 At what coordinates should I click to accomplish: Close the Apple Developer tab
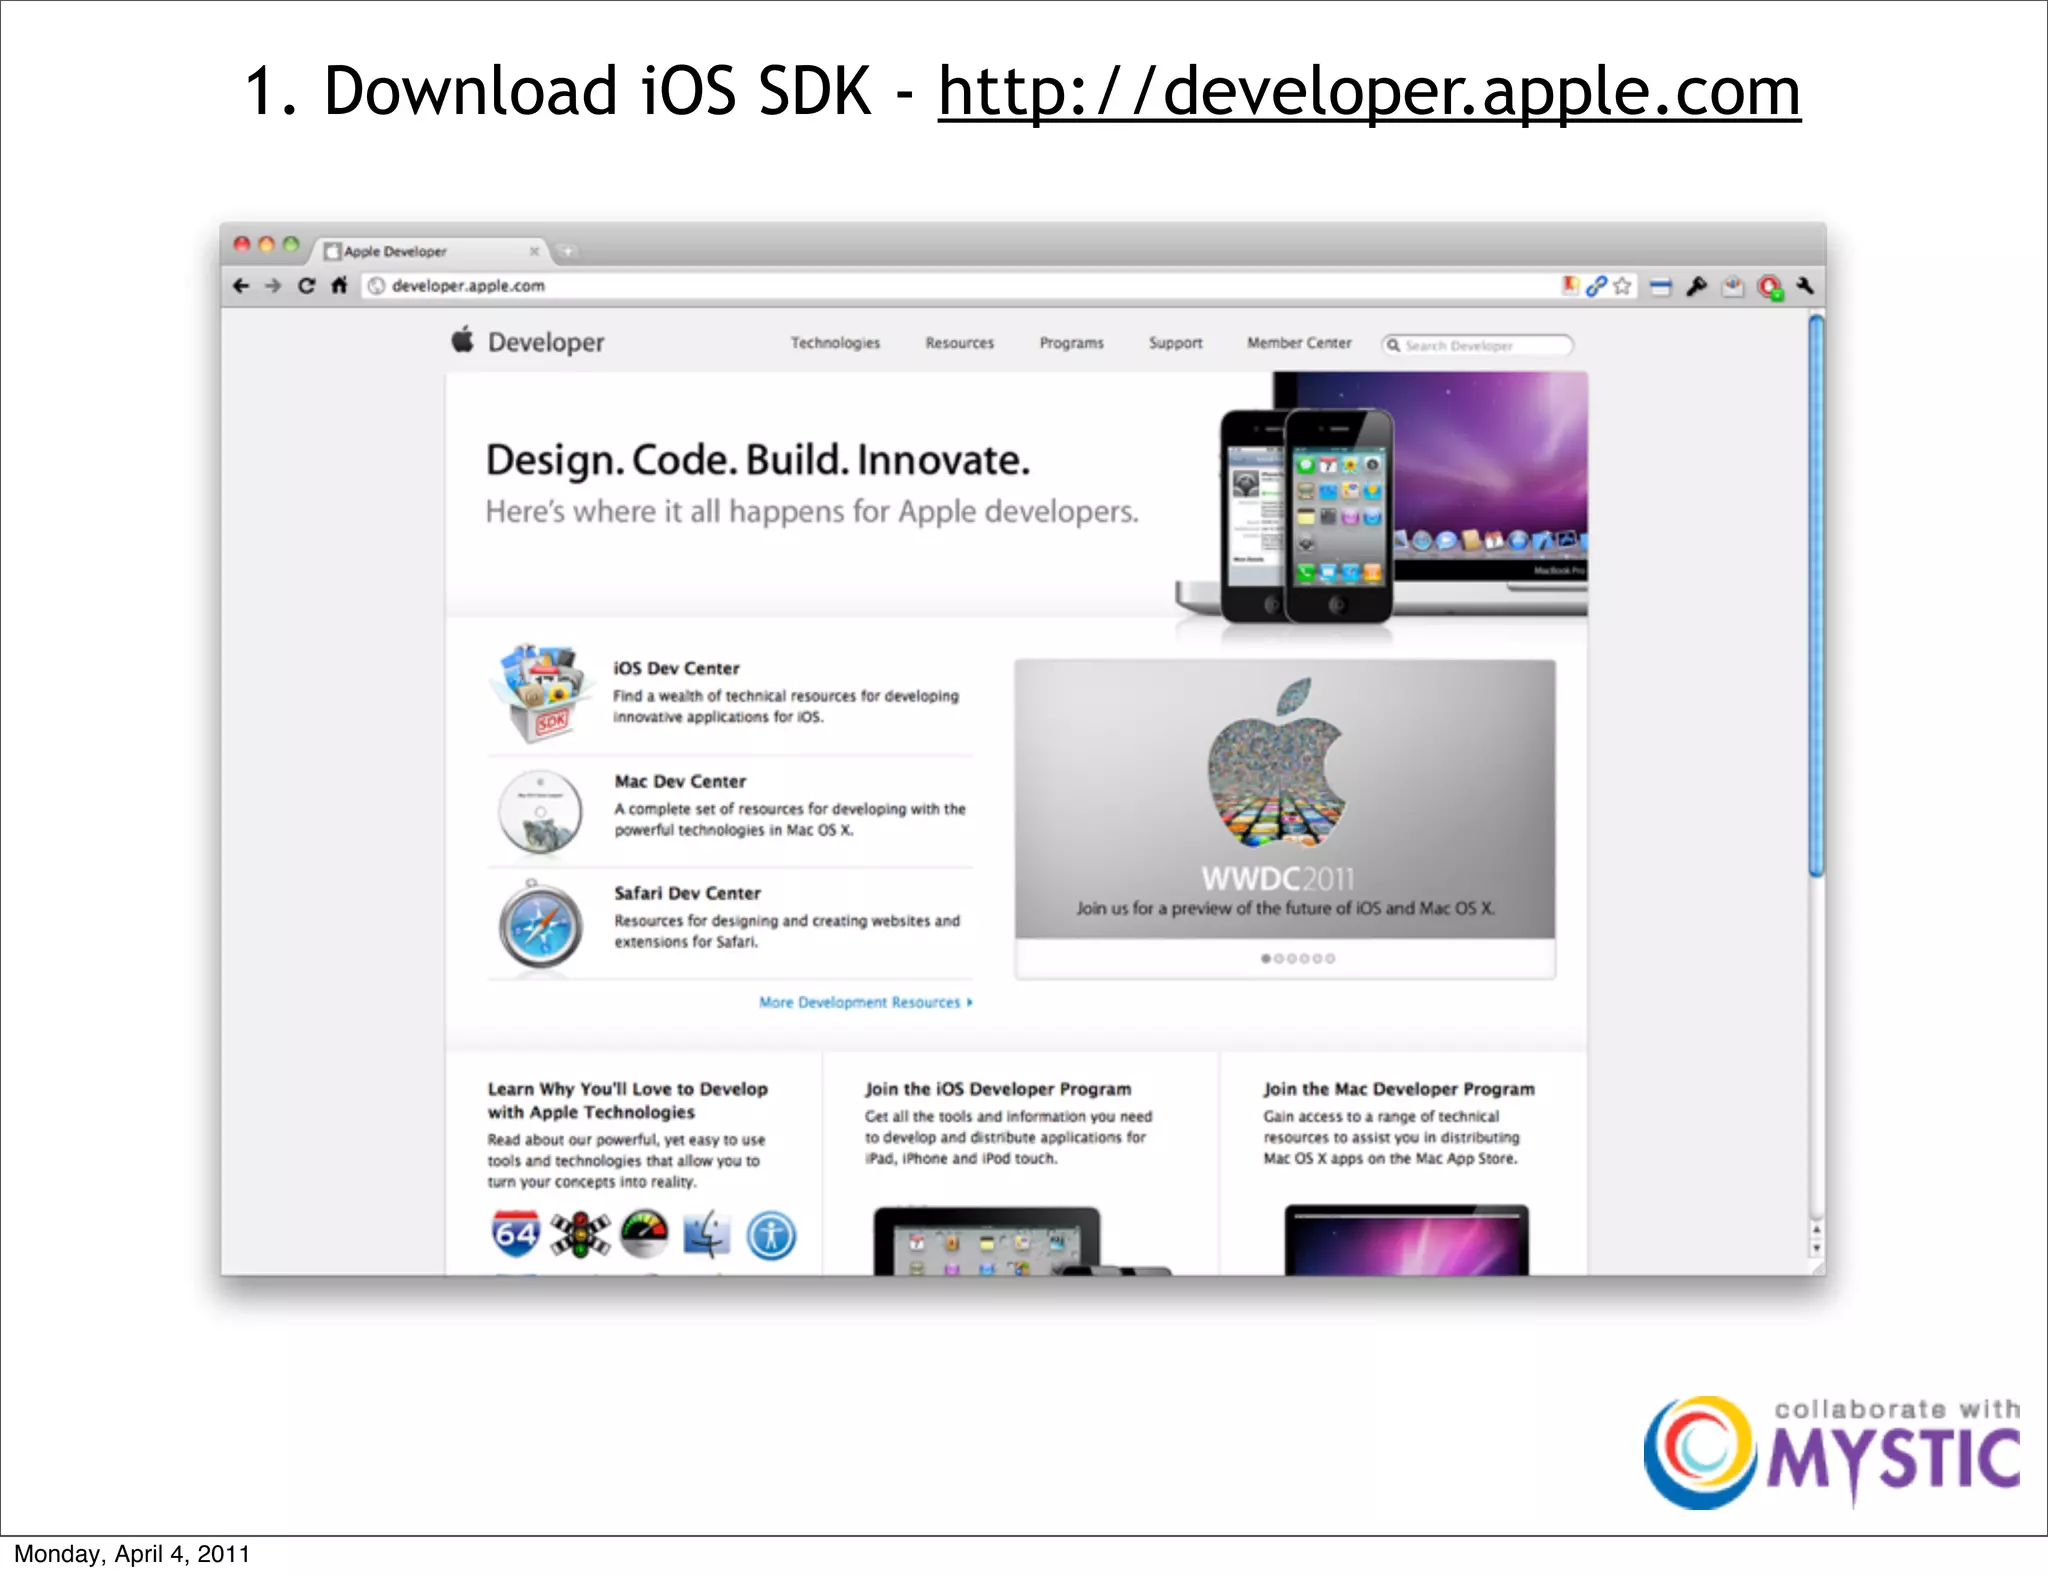tap(534, 251)
